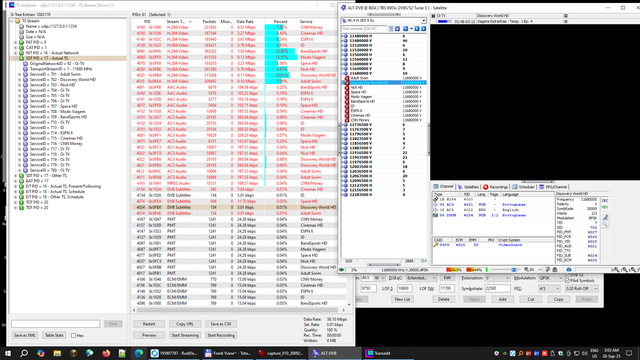Switch to Transedit taskbar button
The height and width of the screenshot is (360, 640).
389,353
